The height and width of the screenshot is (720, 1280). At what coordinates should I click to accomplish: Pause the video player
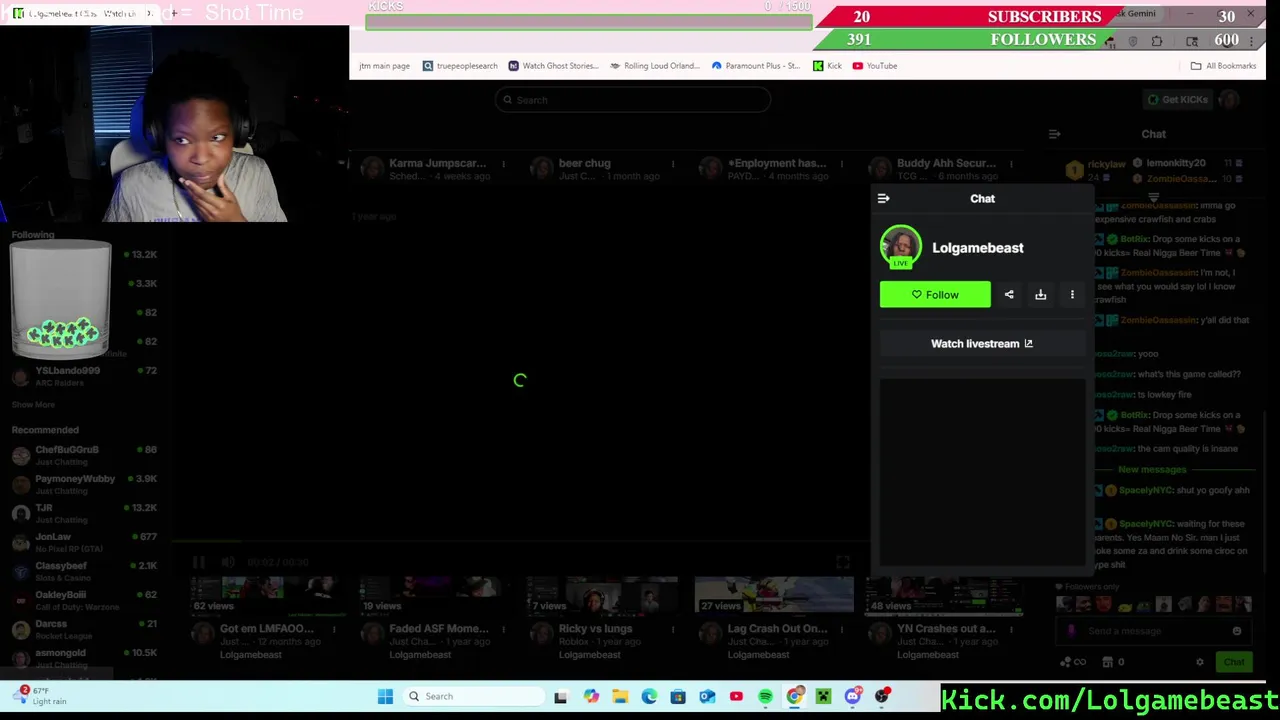[198, 562]
